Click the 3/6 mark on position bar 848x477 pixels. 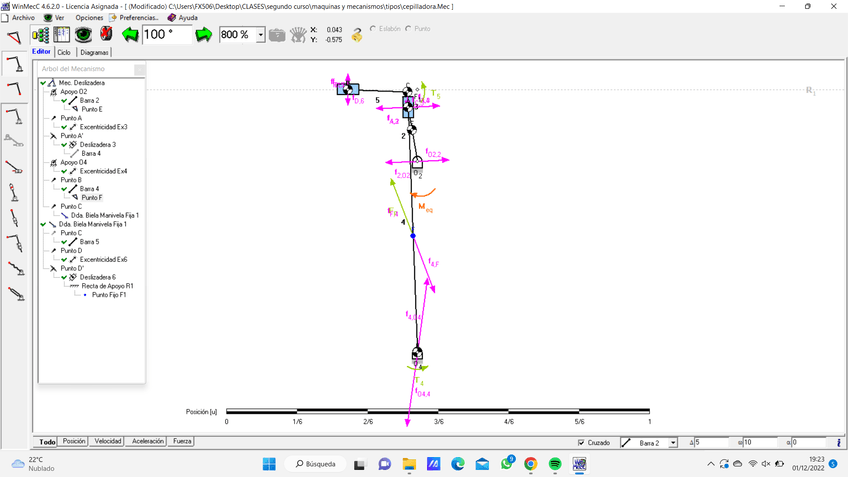click(x=438, y=411)
